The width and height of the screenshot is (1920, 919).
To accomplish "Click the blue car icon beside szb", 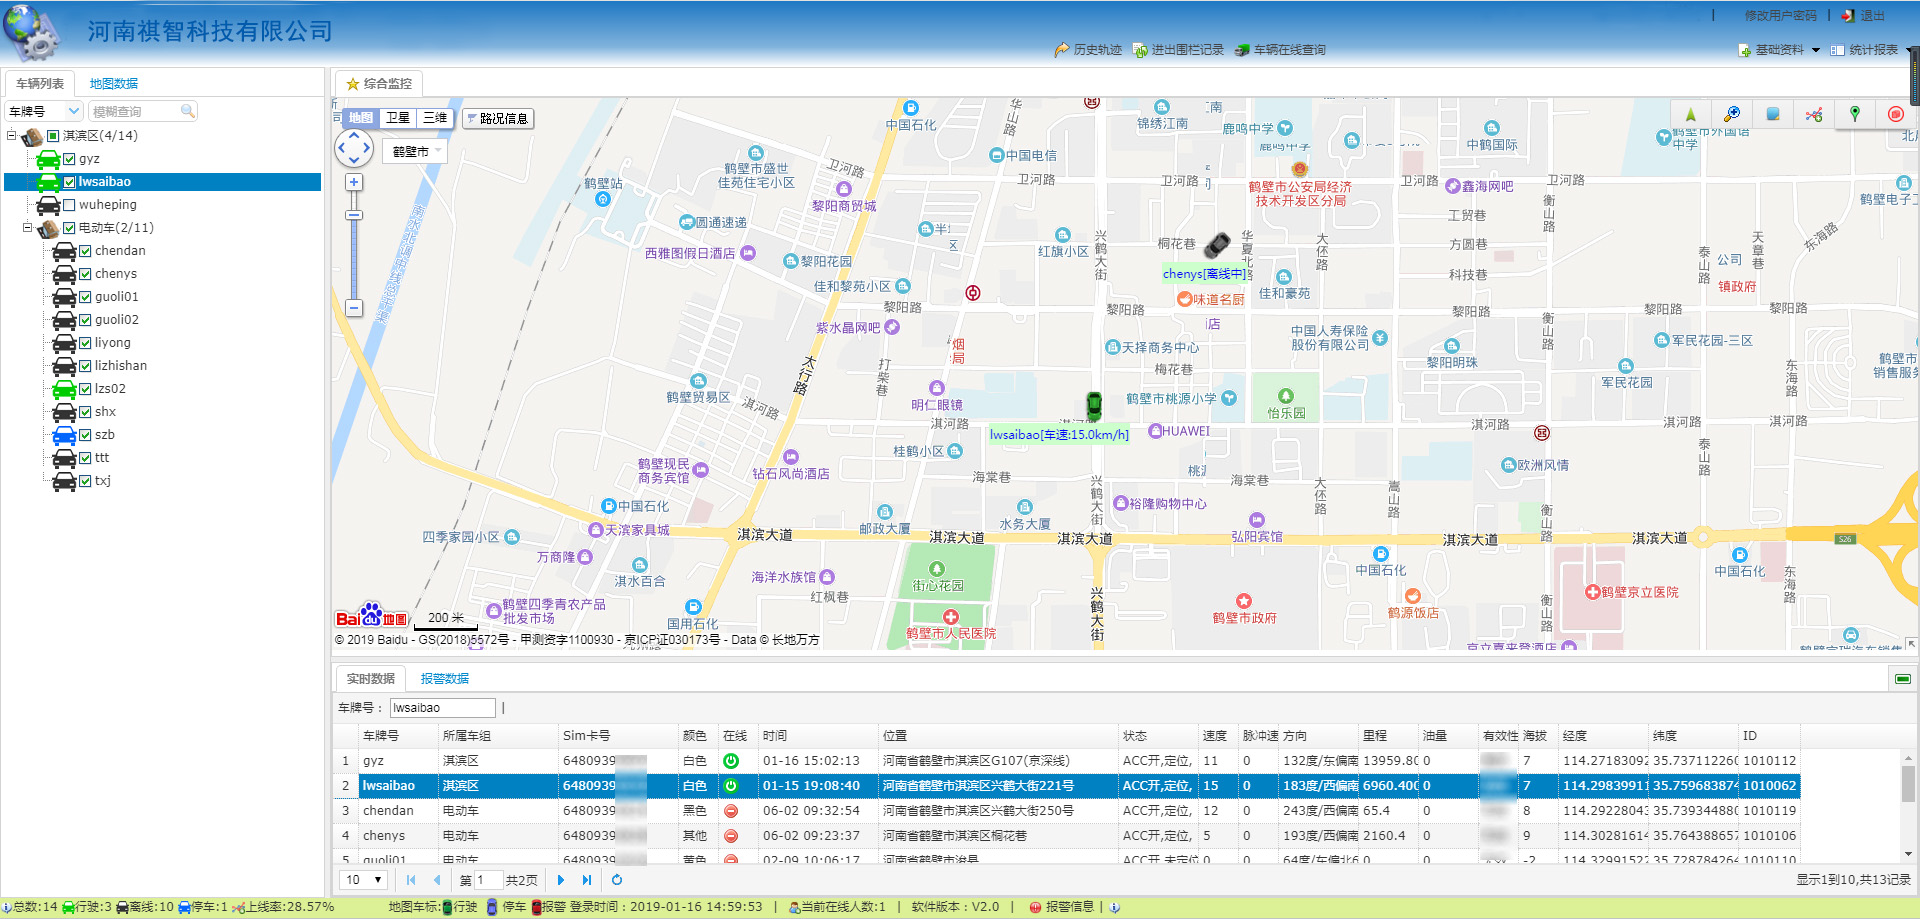I will [x=64, y=435].
